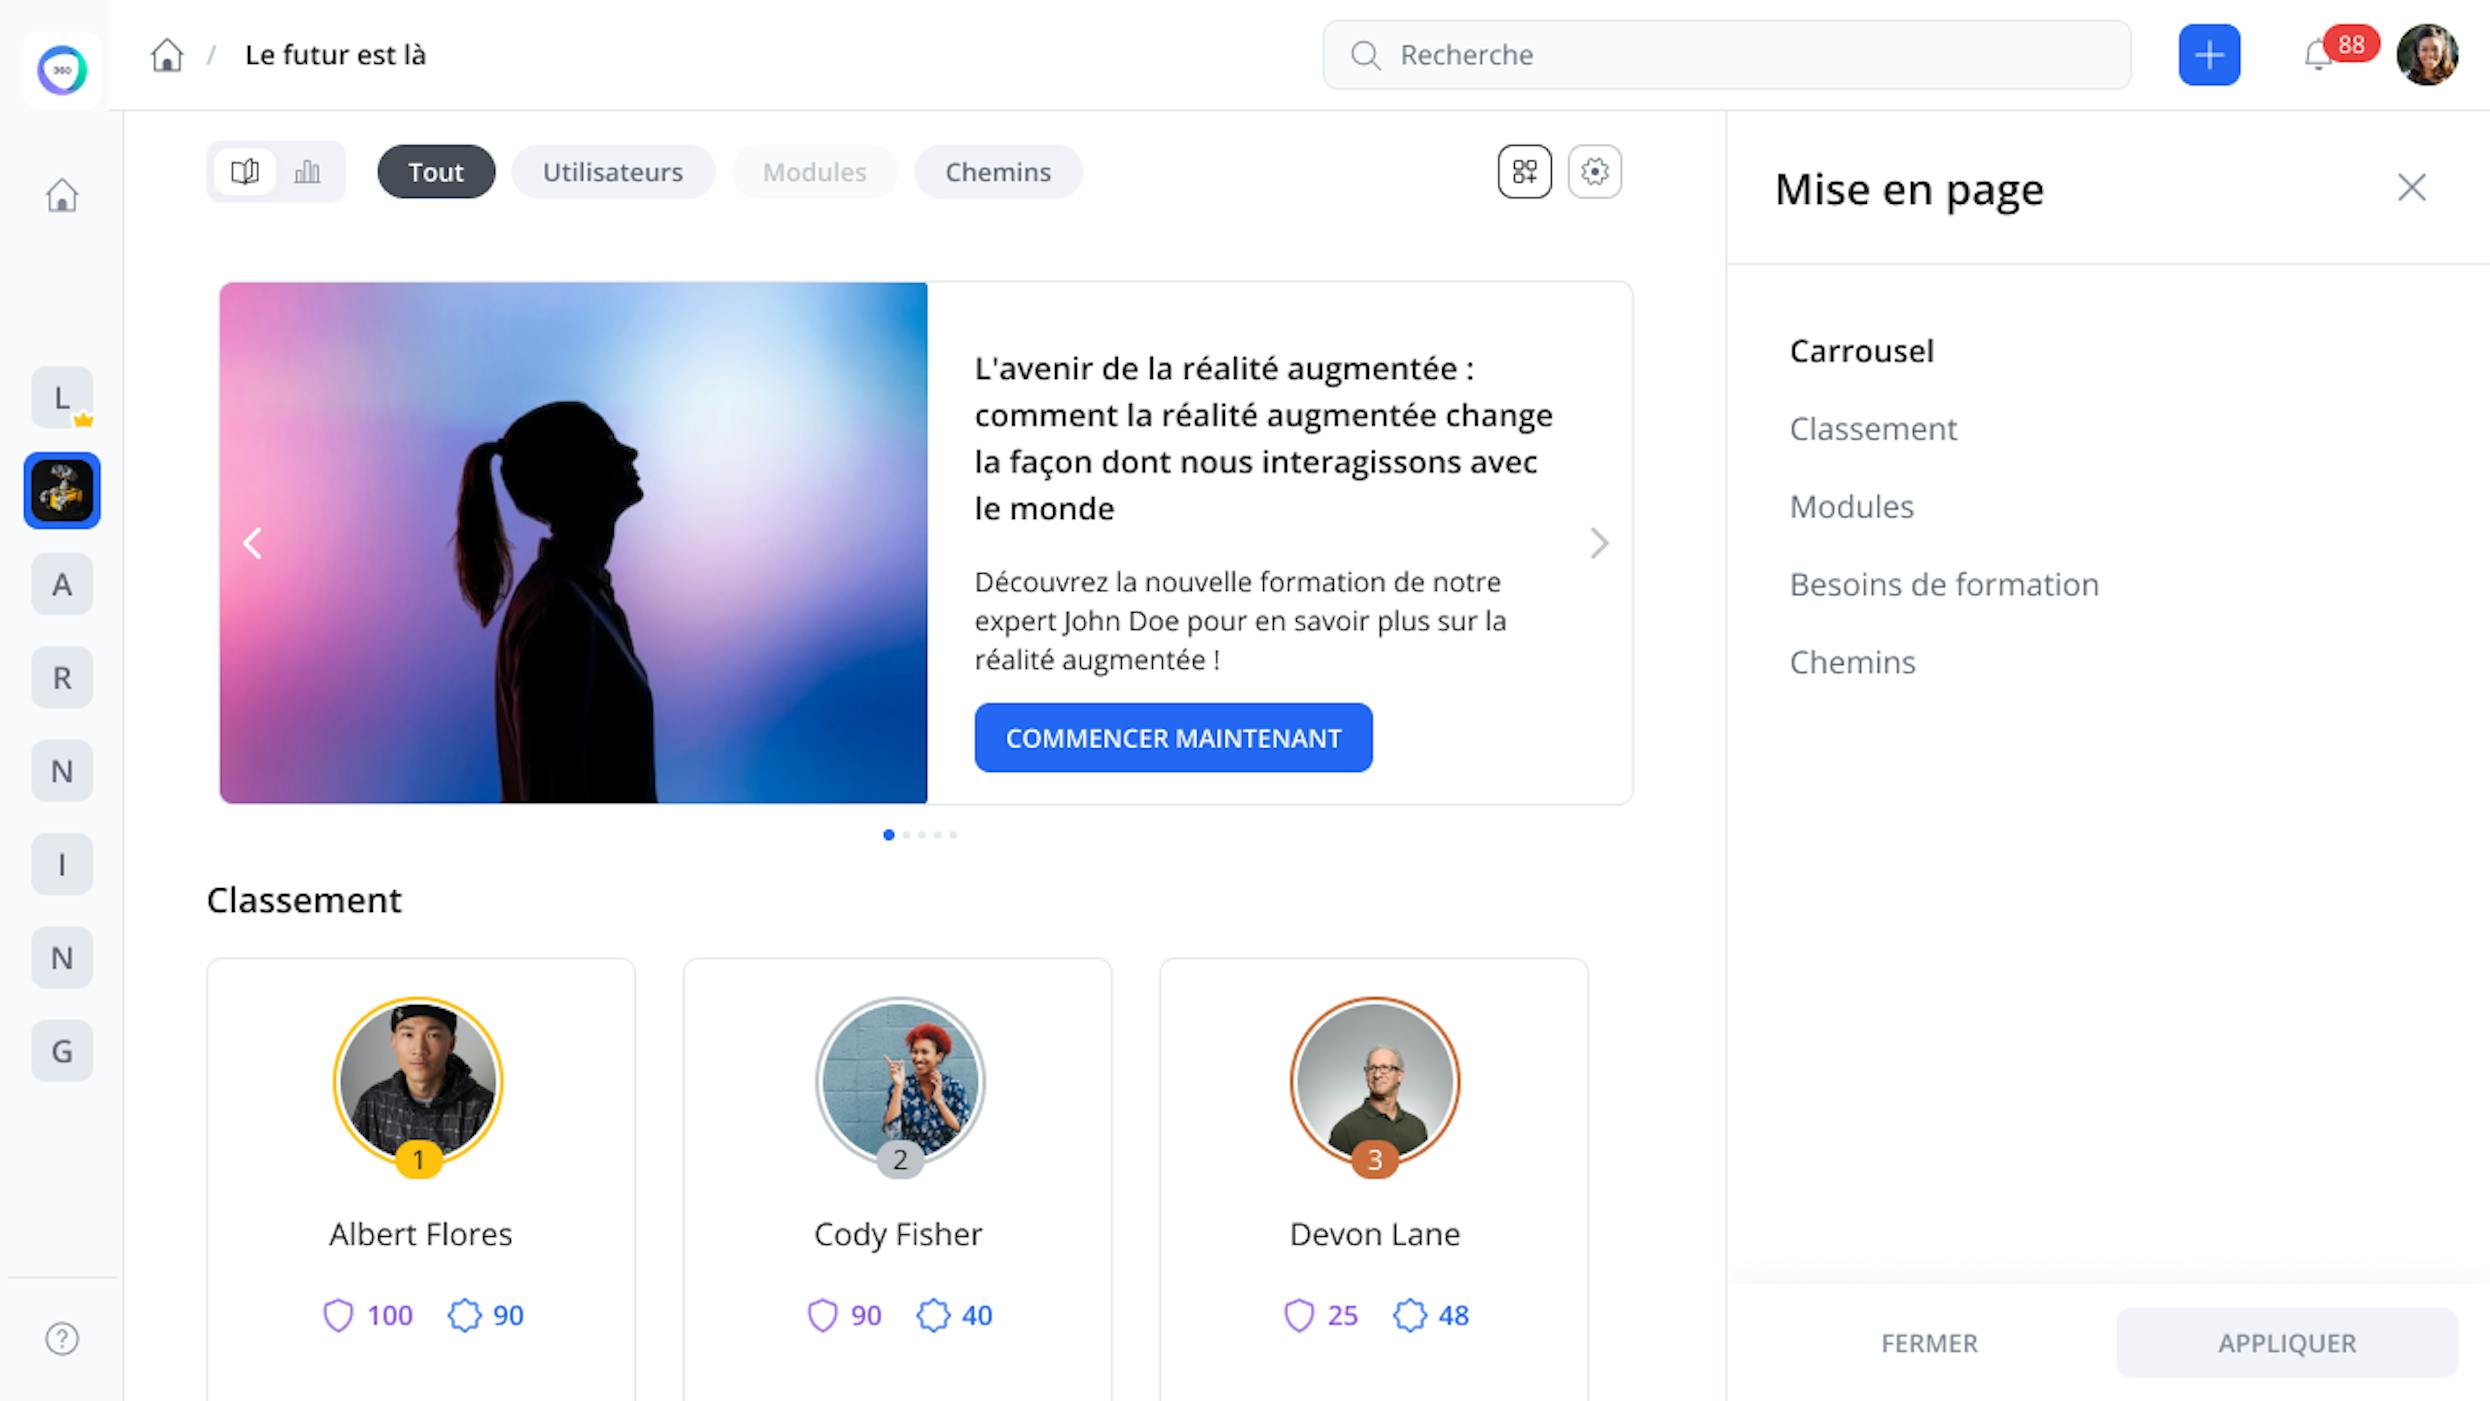Select Chemins in layout panel list

[1852, 663]
